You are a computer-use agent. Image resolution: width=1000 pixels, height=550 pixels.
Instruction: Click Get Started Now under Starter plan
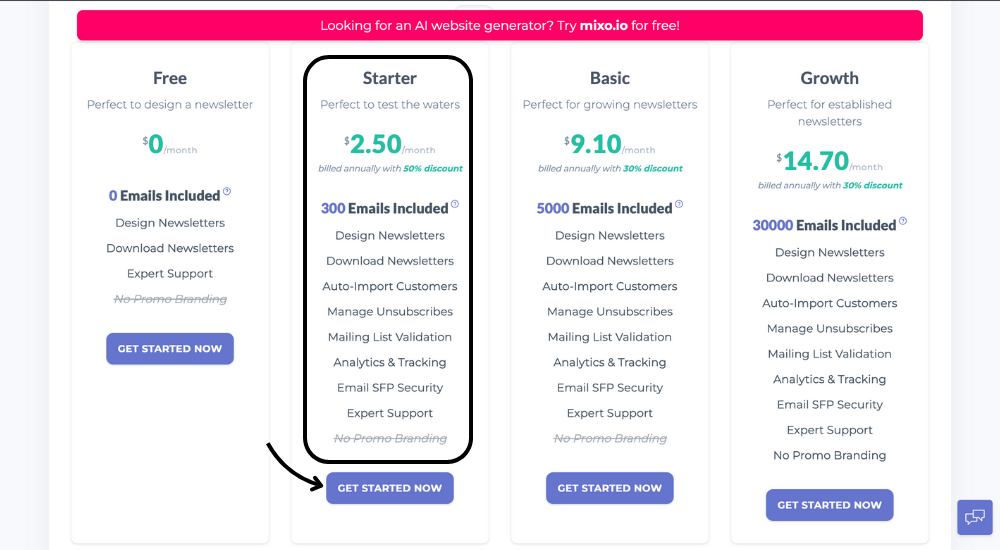(x=390, y=488)
